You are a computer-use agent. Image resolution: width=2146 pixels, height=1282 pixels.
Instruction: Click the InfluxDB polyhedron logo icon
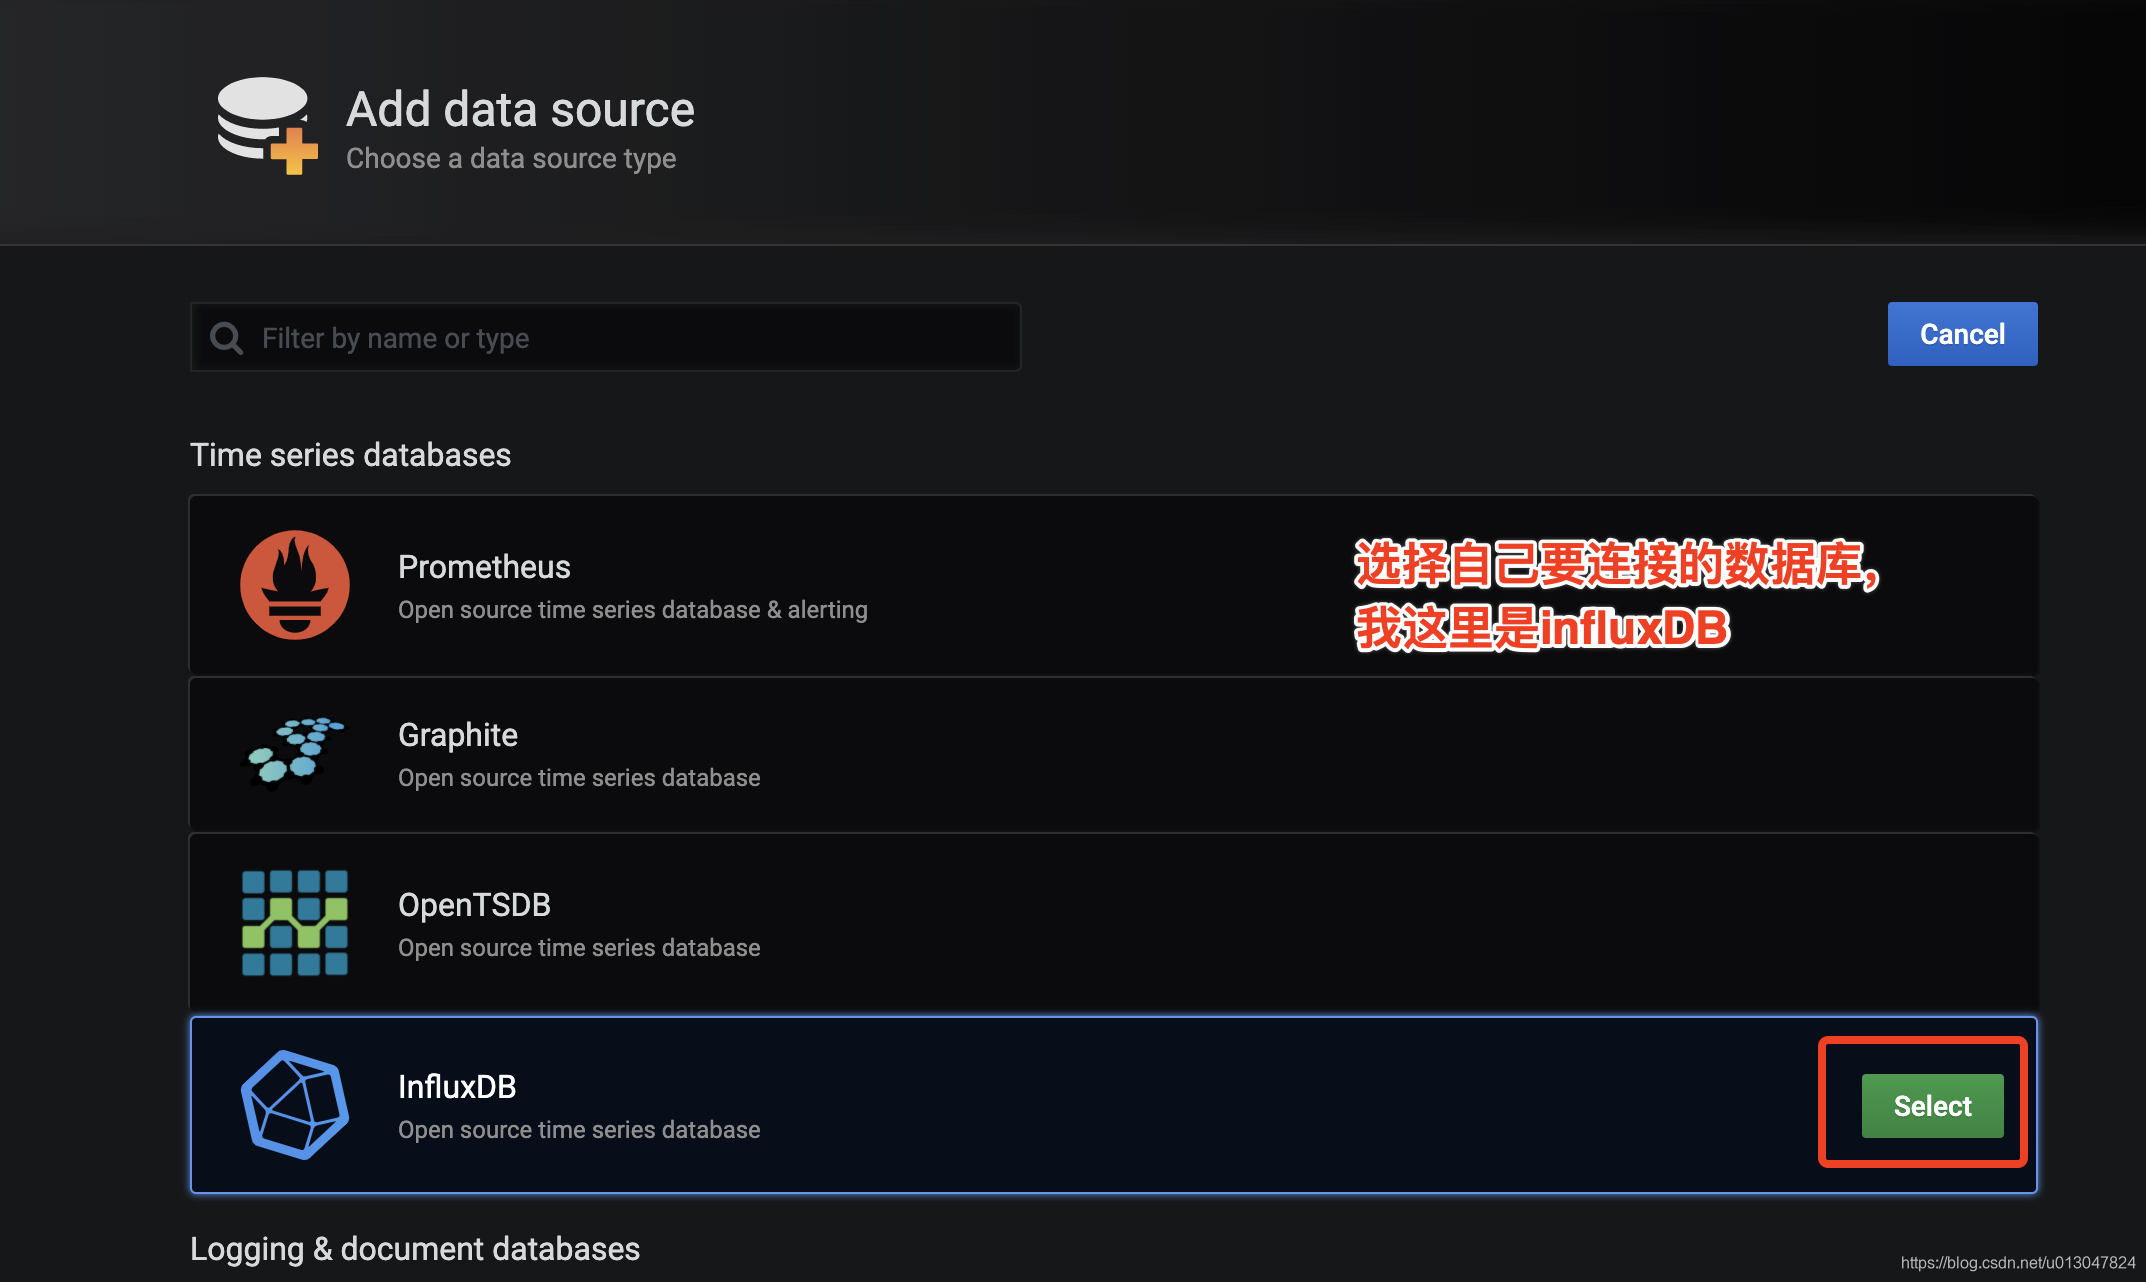(x=294, y=1105)
